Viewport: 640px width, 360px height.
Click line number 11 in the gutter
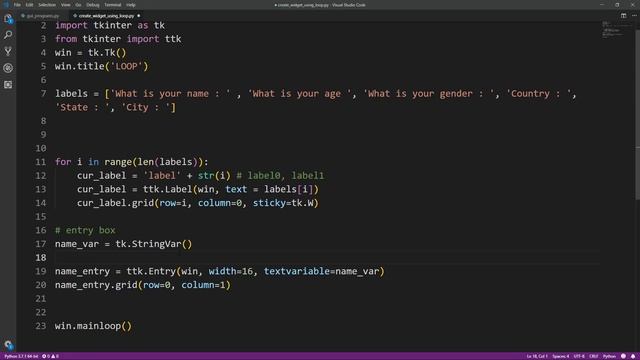(x=41, y=162)
